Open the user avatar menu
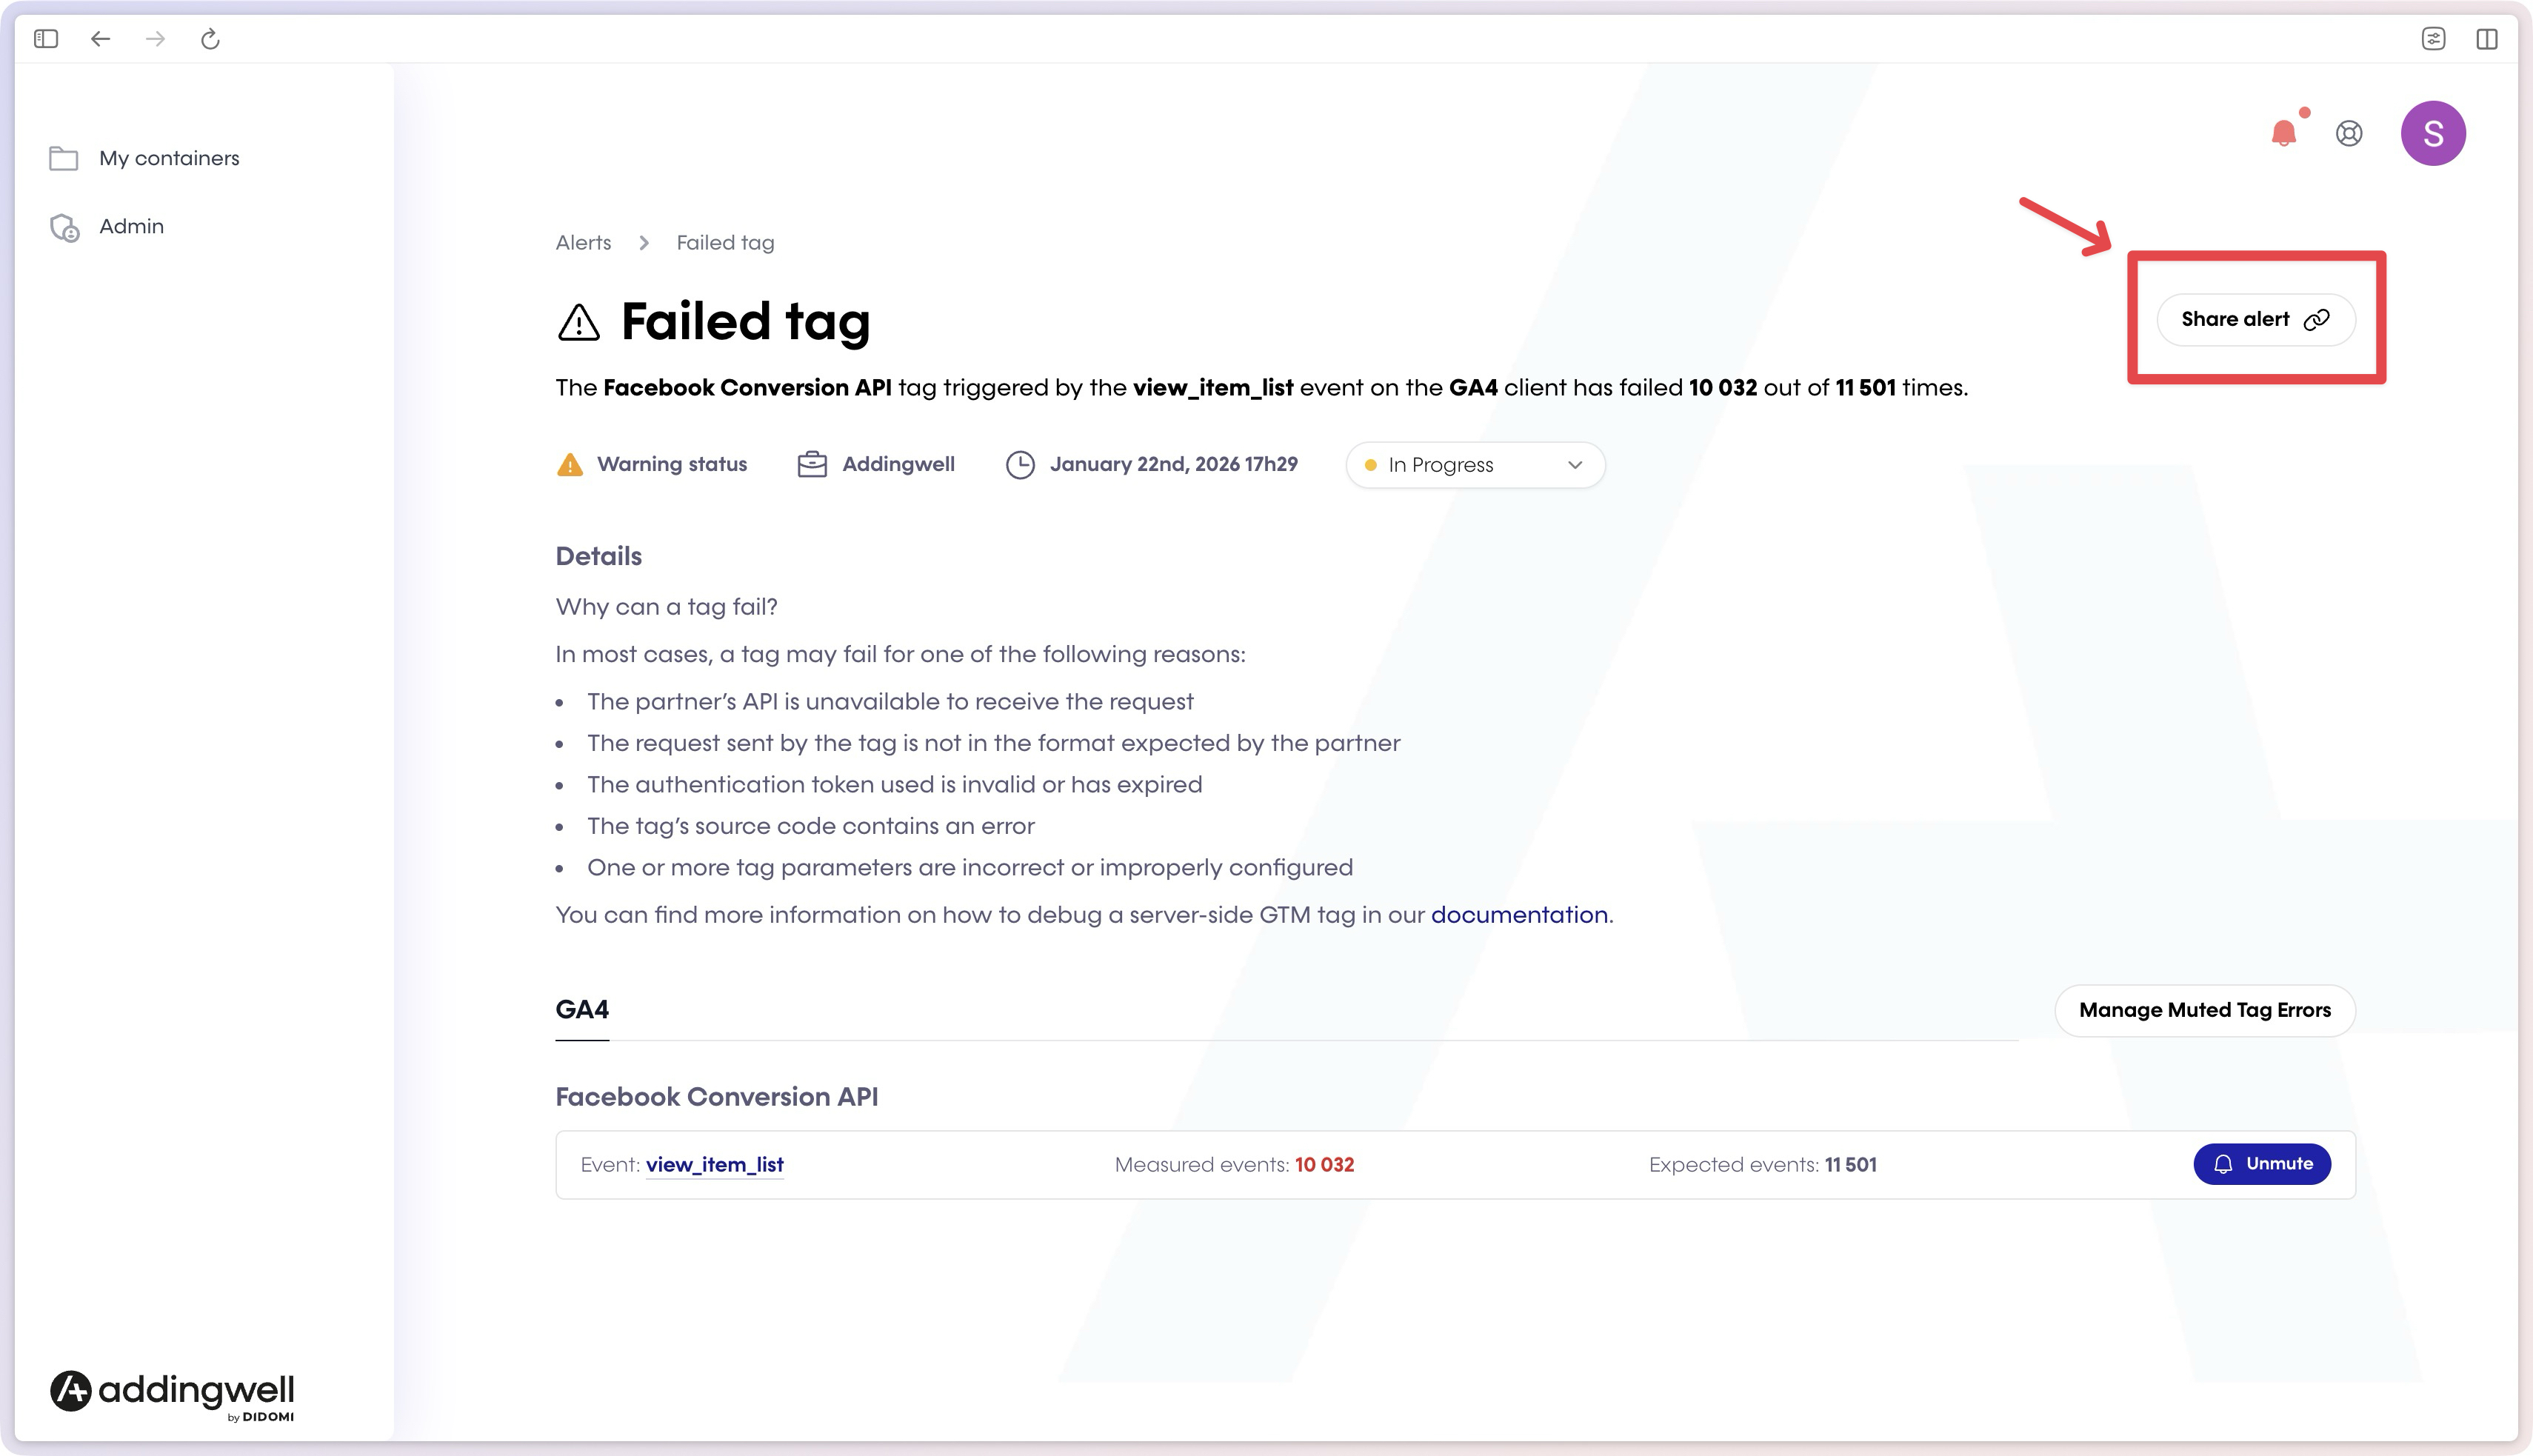The height and width of the screenshot is (1456, 2533). pos(2432,133)
